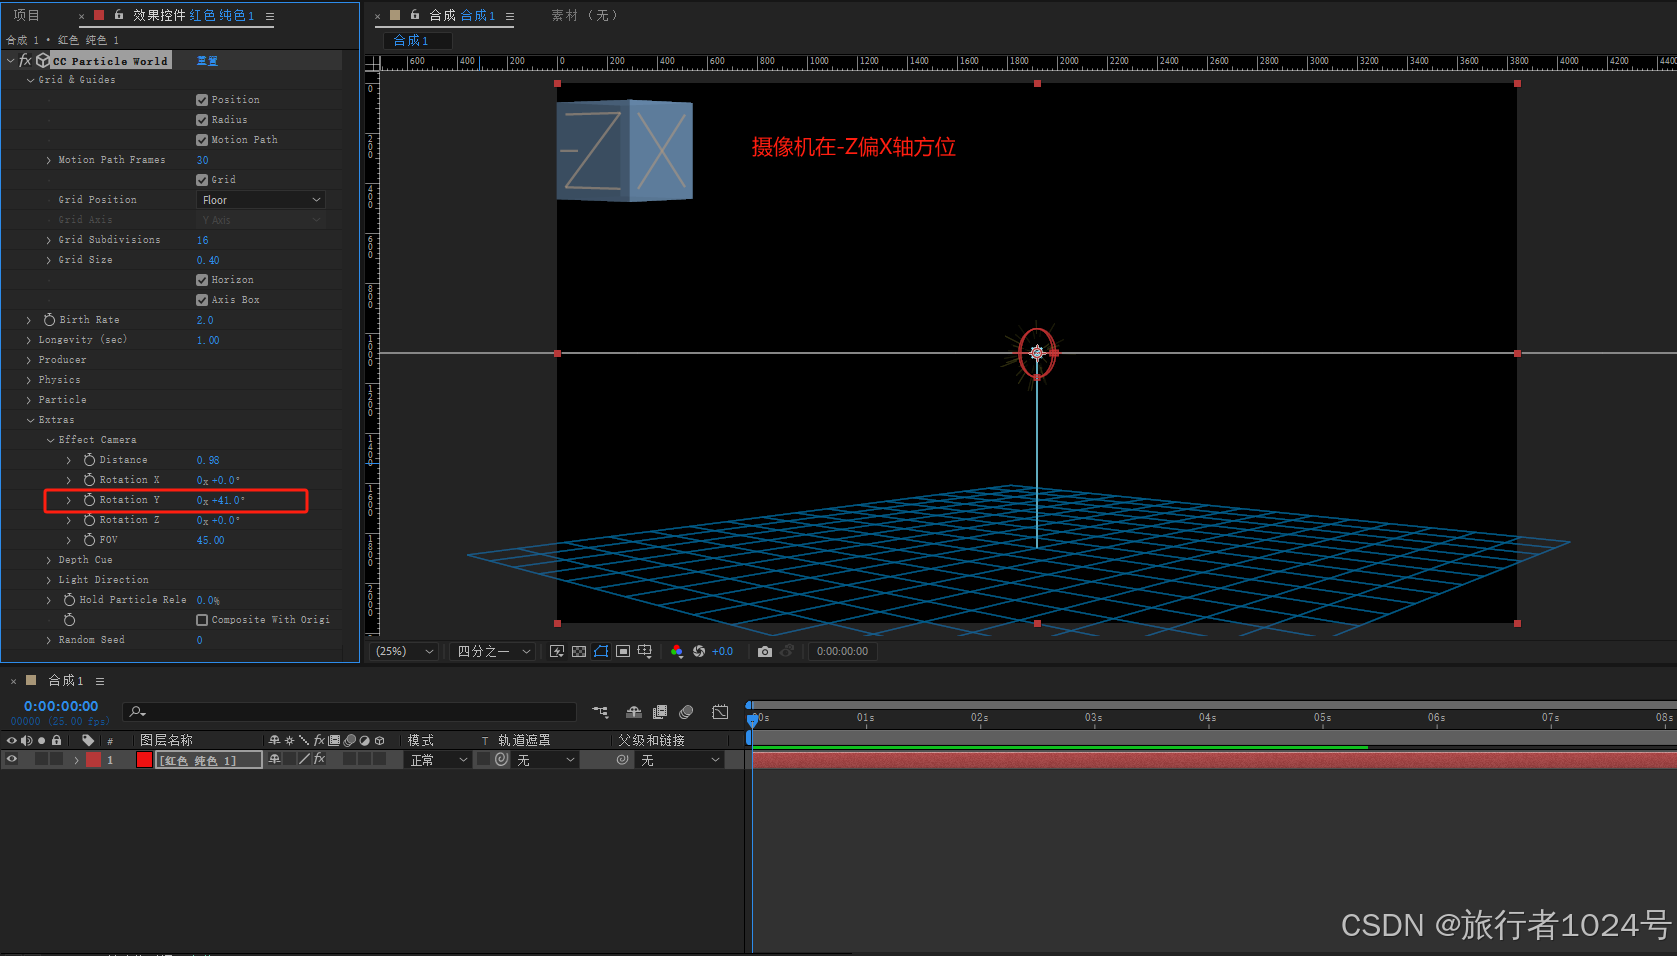This screenshot has width=1677, height=956.
Task: Expand the Producer group
Action: (x=29, y=360)
